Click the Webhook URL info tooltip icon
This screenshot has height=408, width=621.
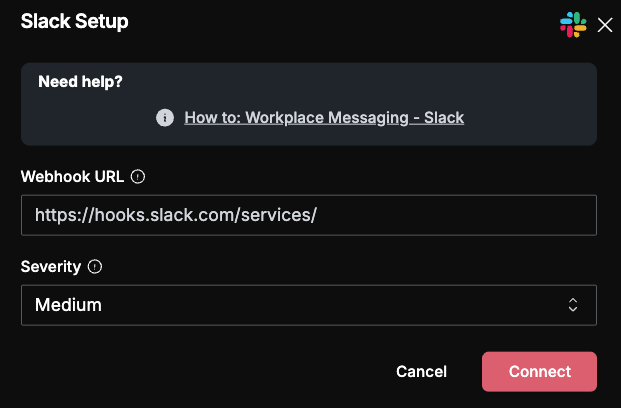point(138,176)
